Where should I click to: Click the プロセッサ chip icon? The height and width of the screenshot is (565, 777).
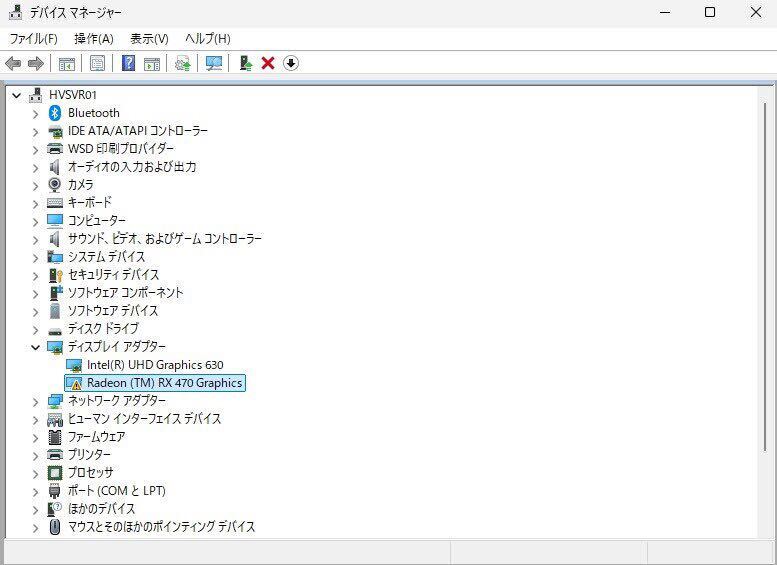click(x=55, y=472)
